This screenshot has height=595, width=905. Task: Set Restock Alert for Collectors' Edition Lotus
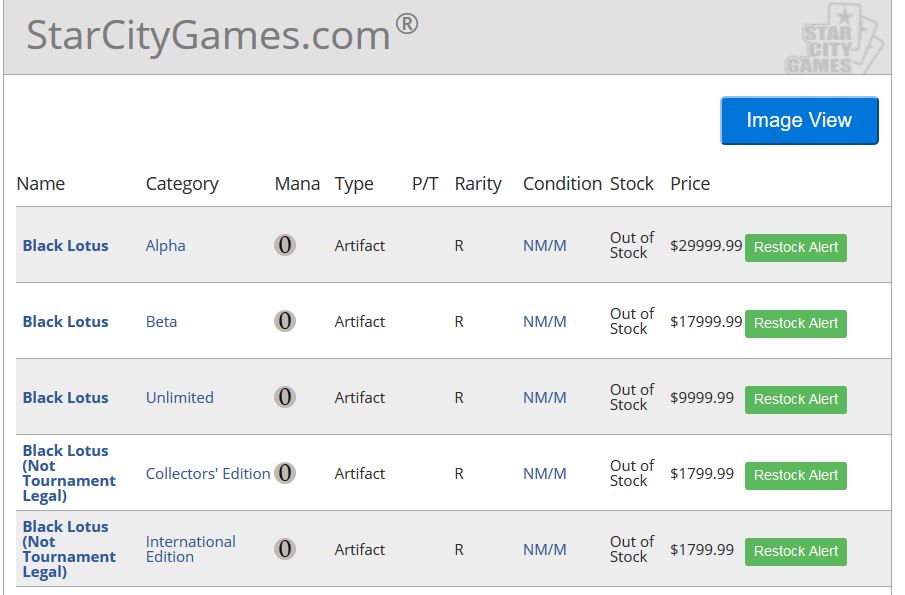(795, 475)
